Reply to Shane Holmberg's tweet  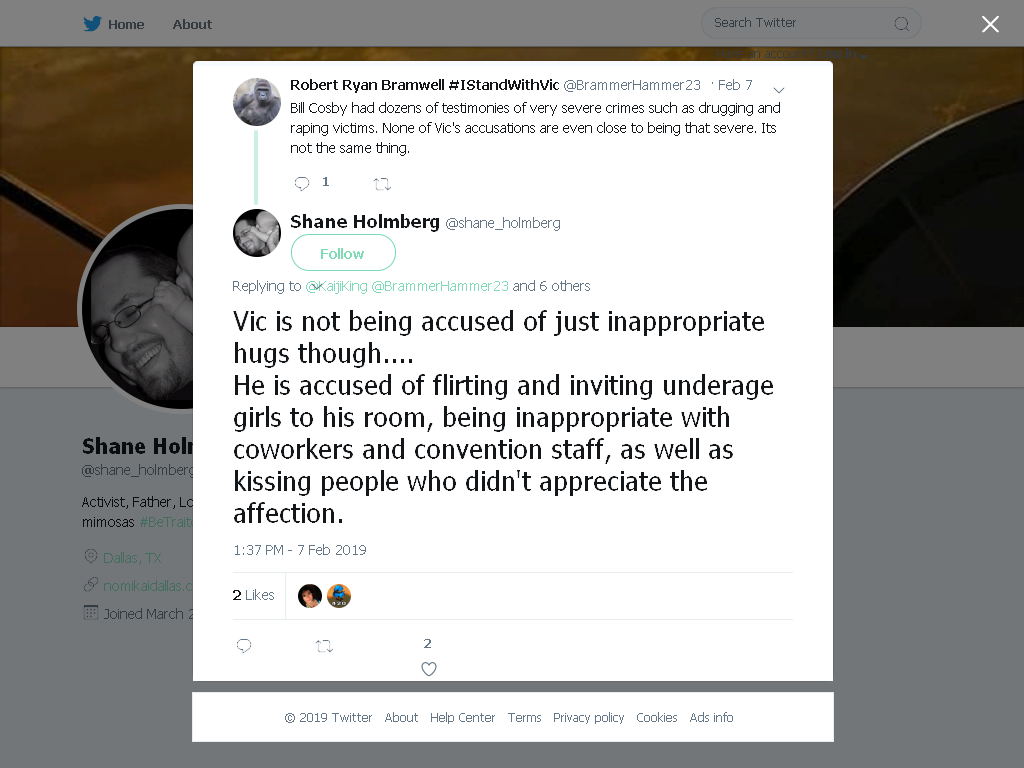coord(244,646)
